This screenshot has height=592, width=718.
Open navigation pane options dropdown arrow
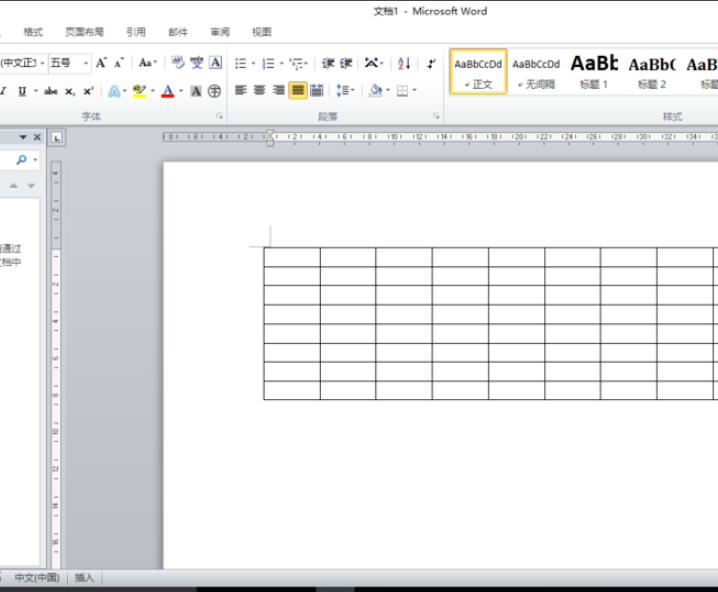(23, 137)
